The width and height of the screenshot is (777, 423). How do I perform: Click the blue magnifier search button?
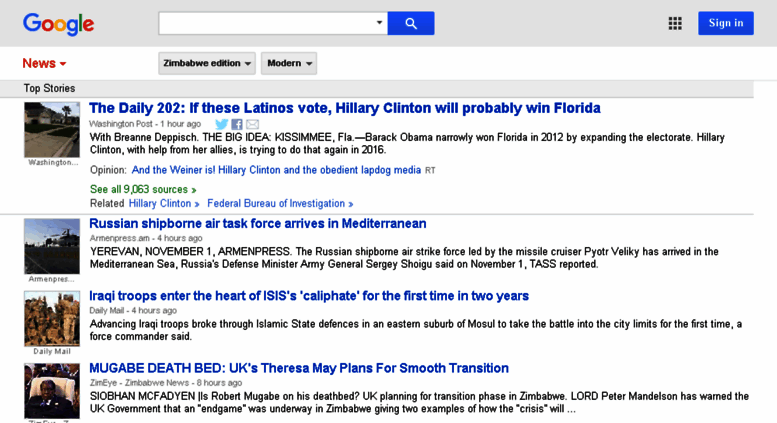(411, 23)
